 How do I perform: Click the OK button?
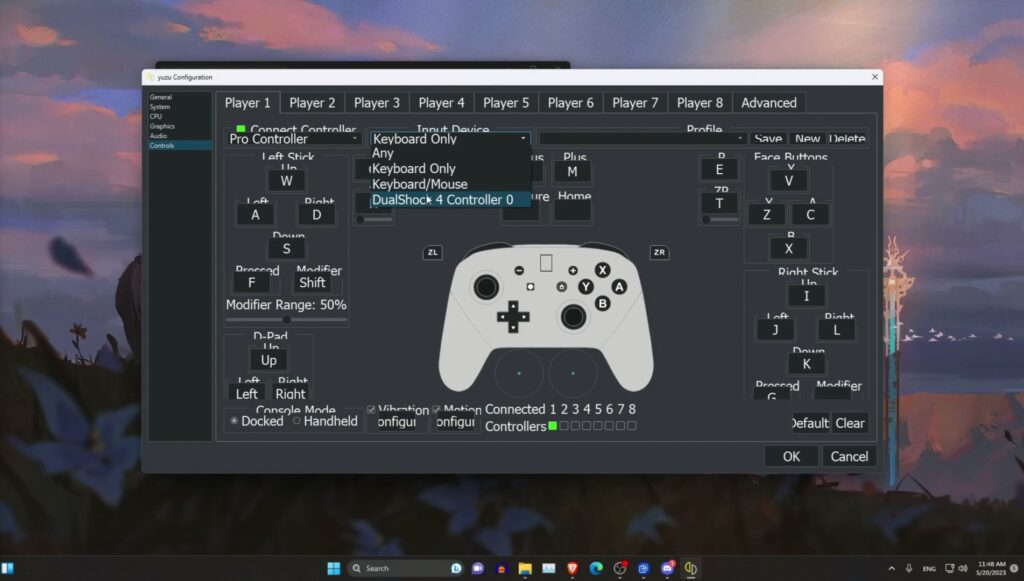pos(791,456)
